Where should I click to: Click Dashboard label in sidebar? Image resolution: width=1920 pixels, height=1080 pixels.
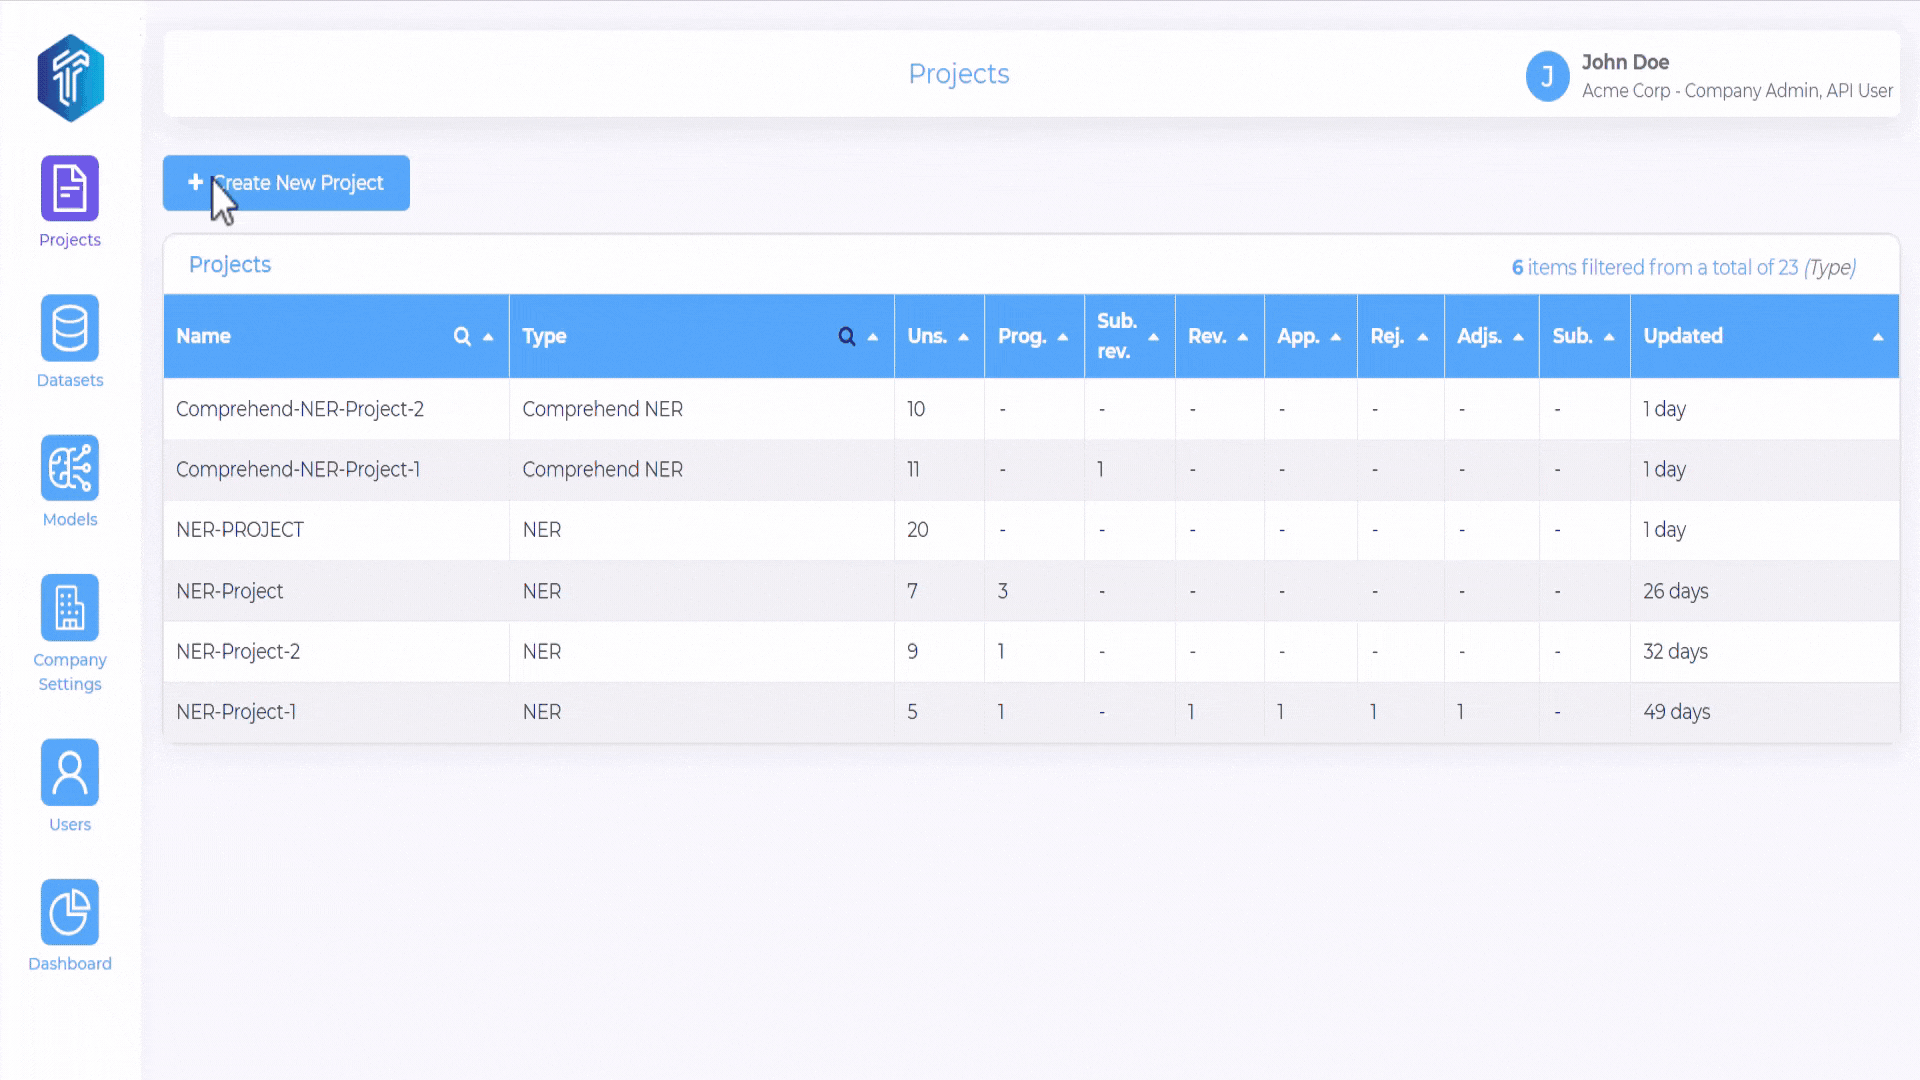(70, 963)
